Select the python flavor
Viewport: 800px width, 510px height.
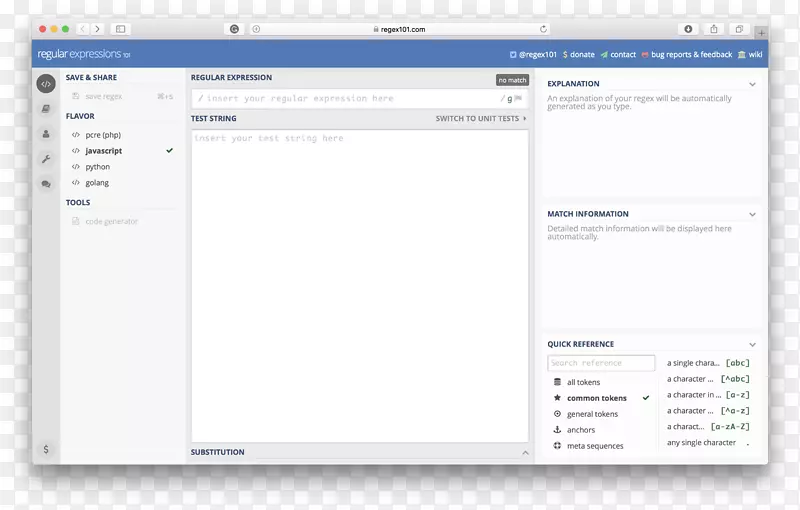point(97,167)
